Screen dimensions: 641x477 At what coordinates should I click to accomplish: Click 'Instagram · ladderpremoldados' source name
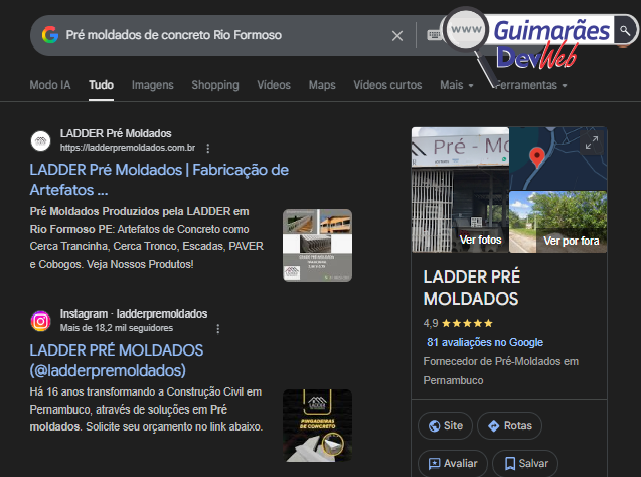tap(133, 314)
